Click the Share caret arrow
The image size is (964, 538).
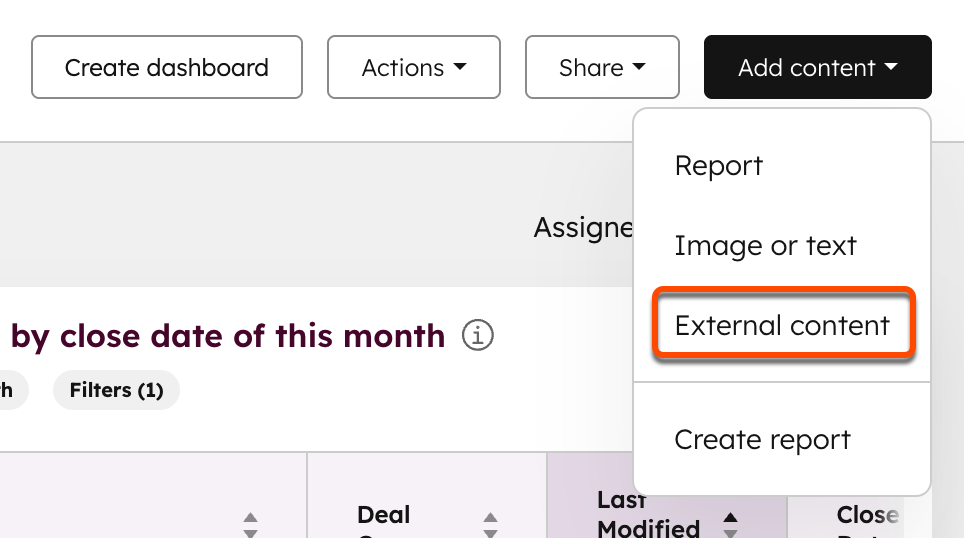click(x=639, y=66)
